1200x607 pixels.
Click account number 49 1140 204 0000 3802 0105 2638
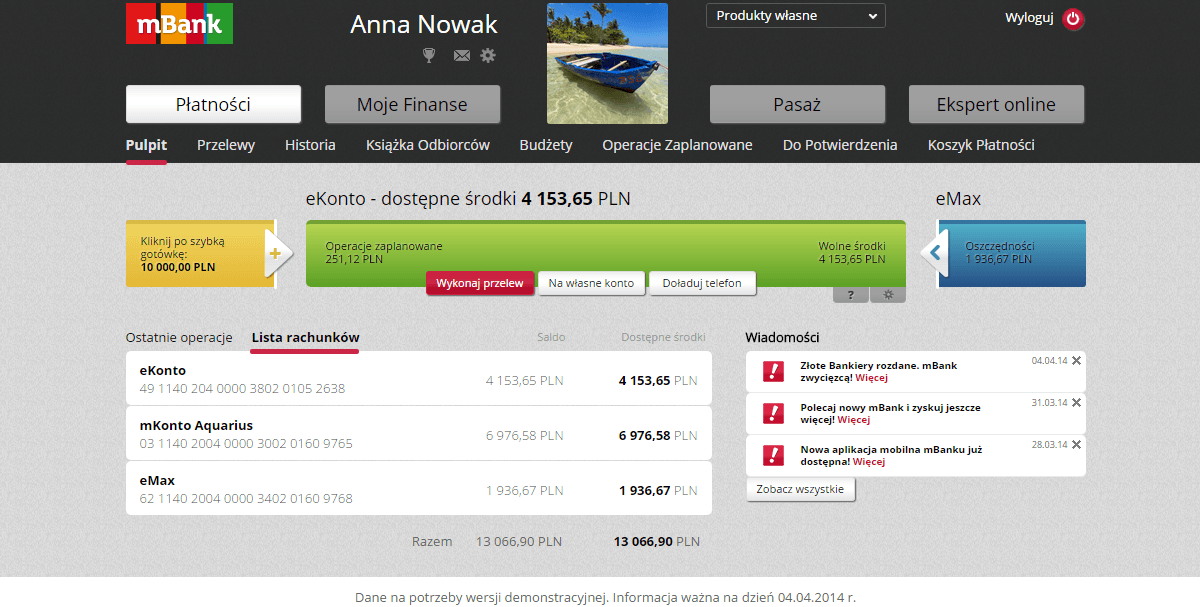coord(242,389)
